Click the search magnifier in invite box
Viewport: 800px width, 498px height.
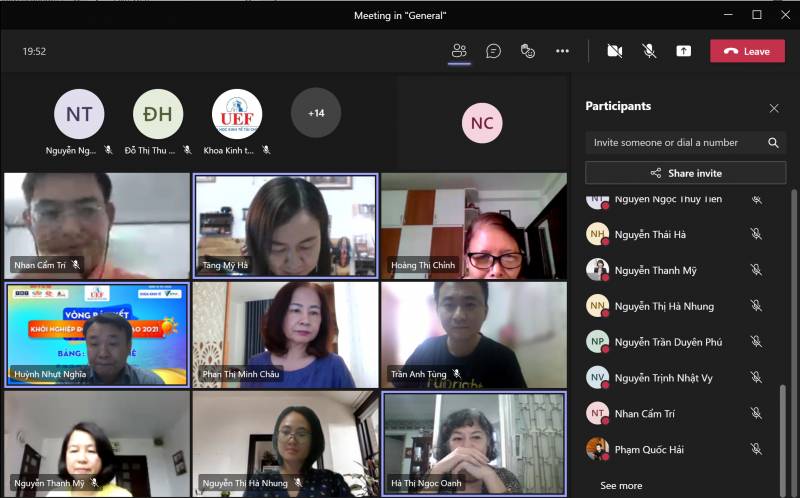[773, 143]
